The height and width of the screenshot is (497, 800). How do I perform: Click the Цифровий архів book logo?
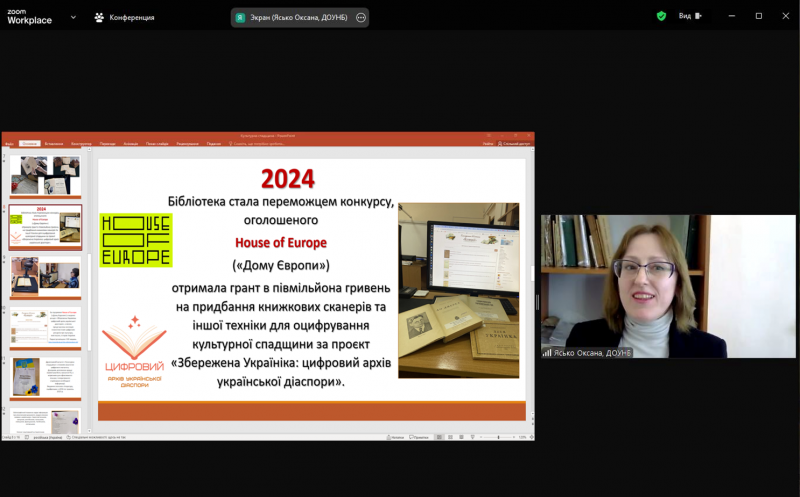(x=135, y=352)
